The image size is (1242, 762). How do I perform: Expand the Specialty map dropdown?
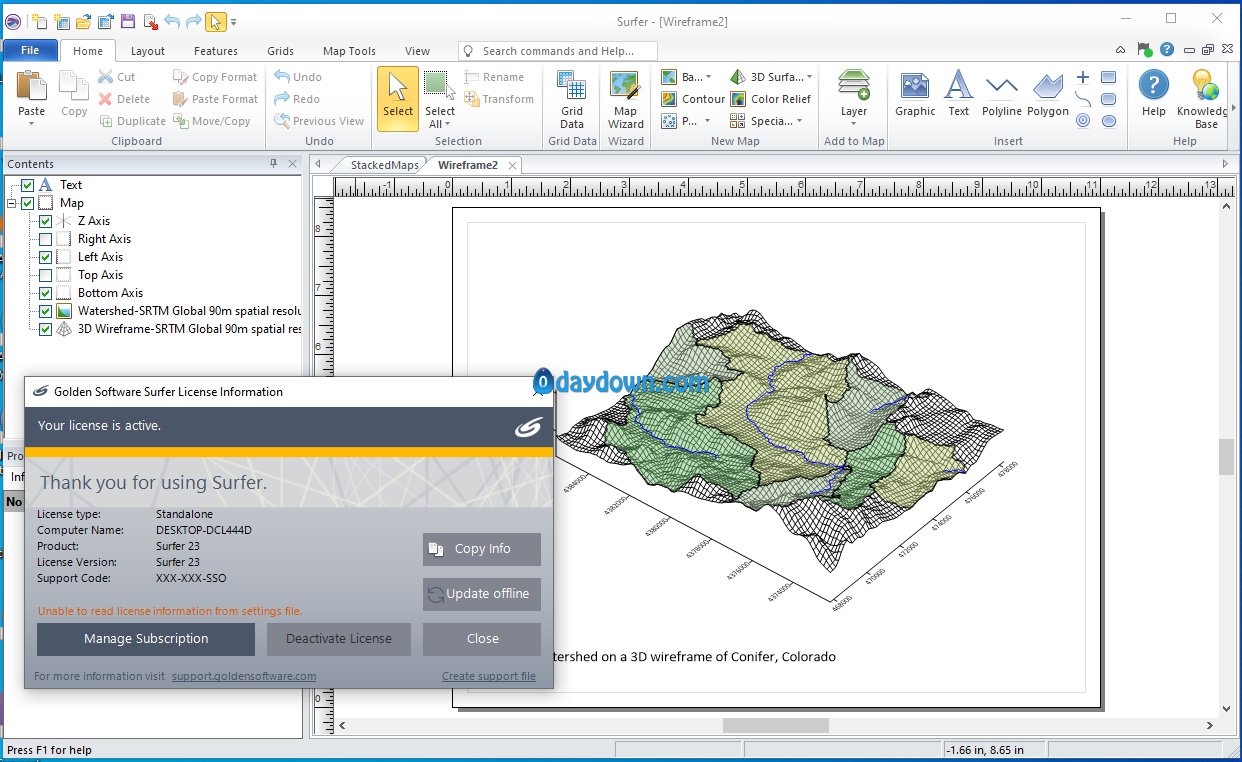pos(799,121)
